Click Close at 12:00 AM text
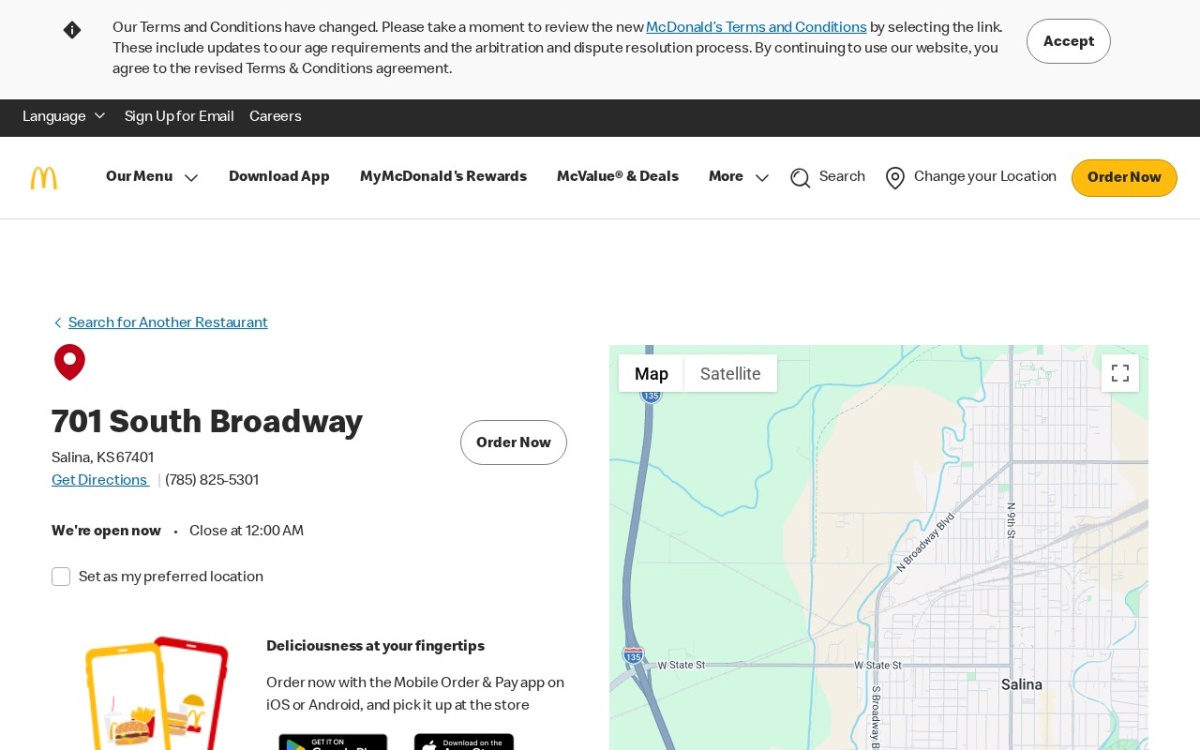 246,531
